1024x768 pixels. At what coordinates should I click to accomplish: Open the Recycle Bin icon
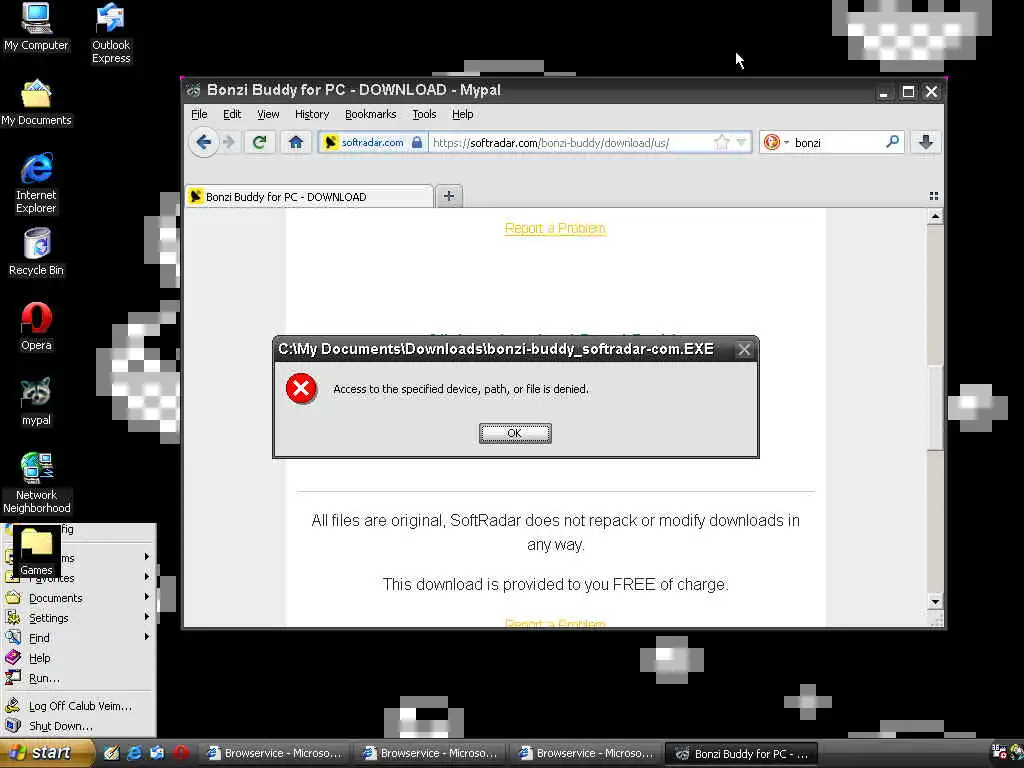[x=36, y=252]
